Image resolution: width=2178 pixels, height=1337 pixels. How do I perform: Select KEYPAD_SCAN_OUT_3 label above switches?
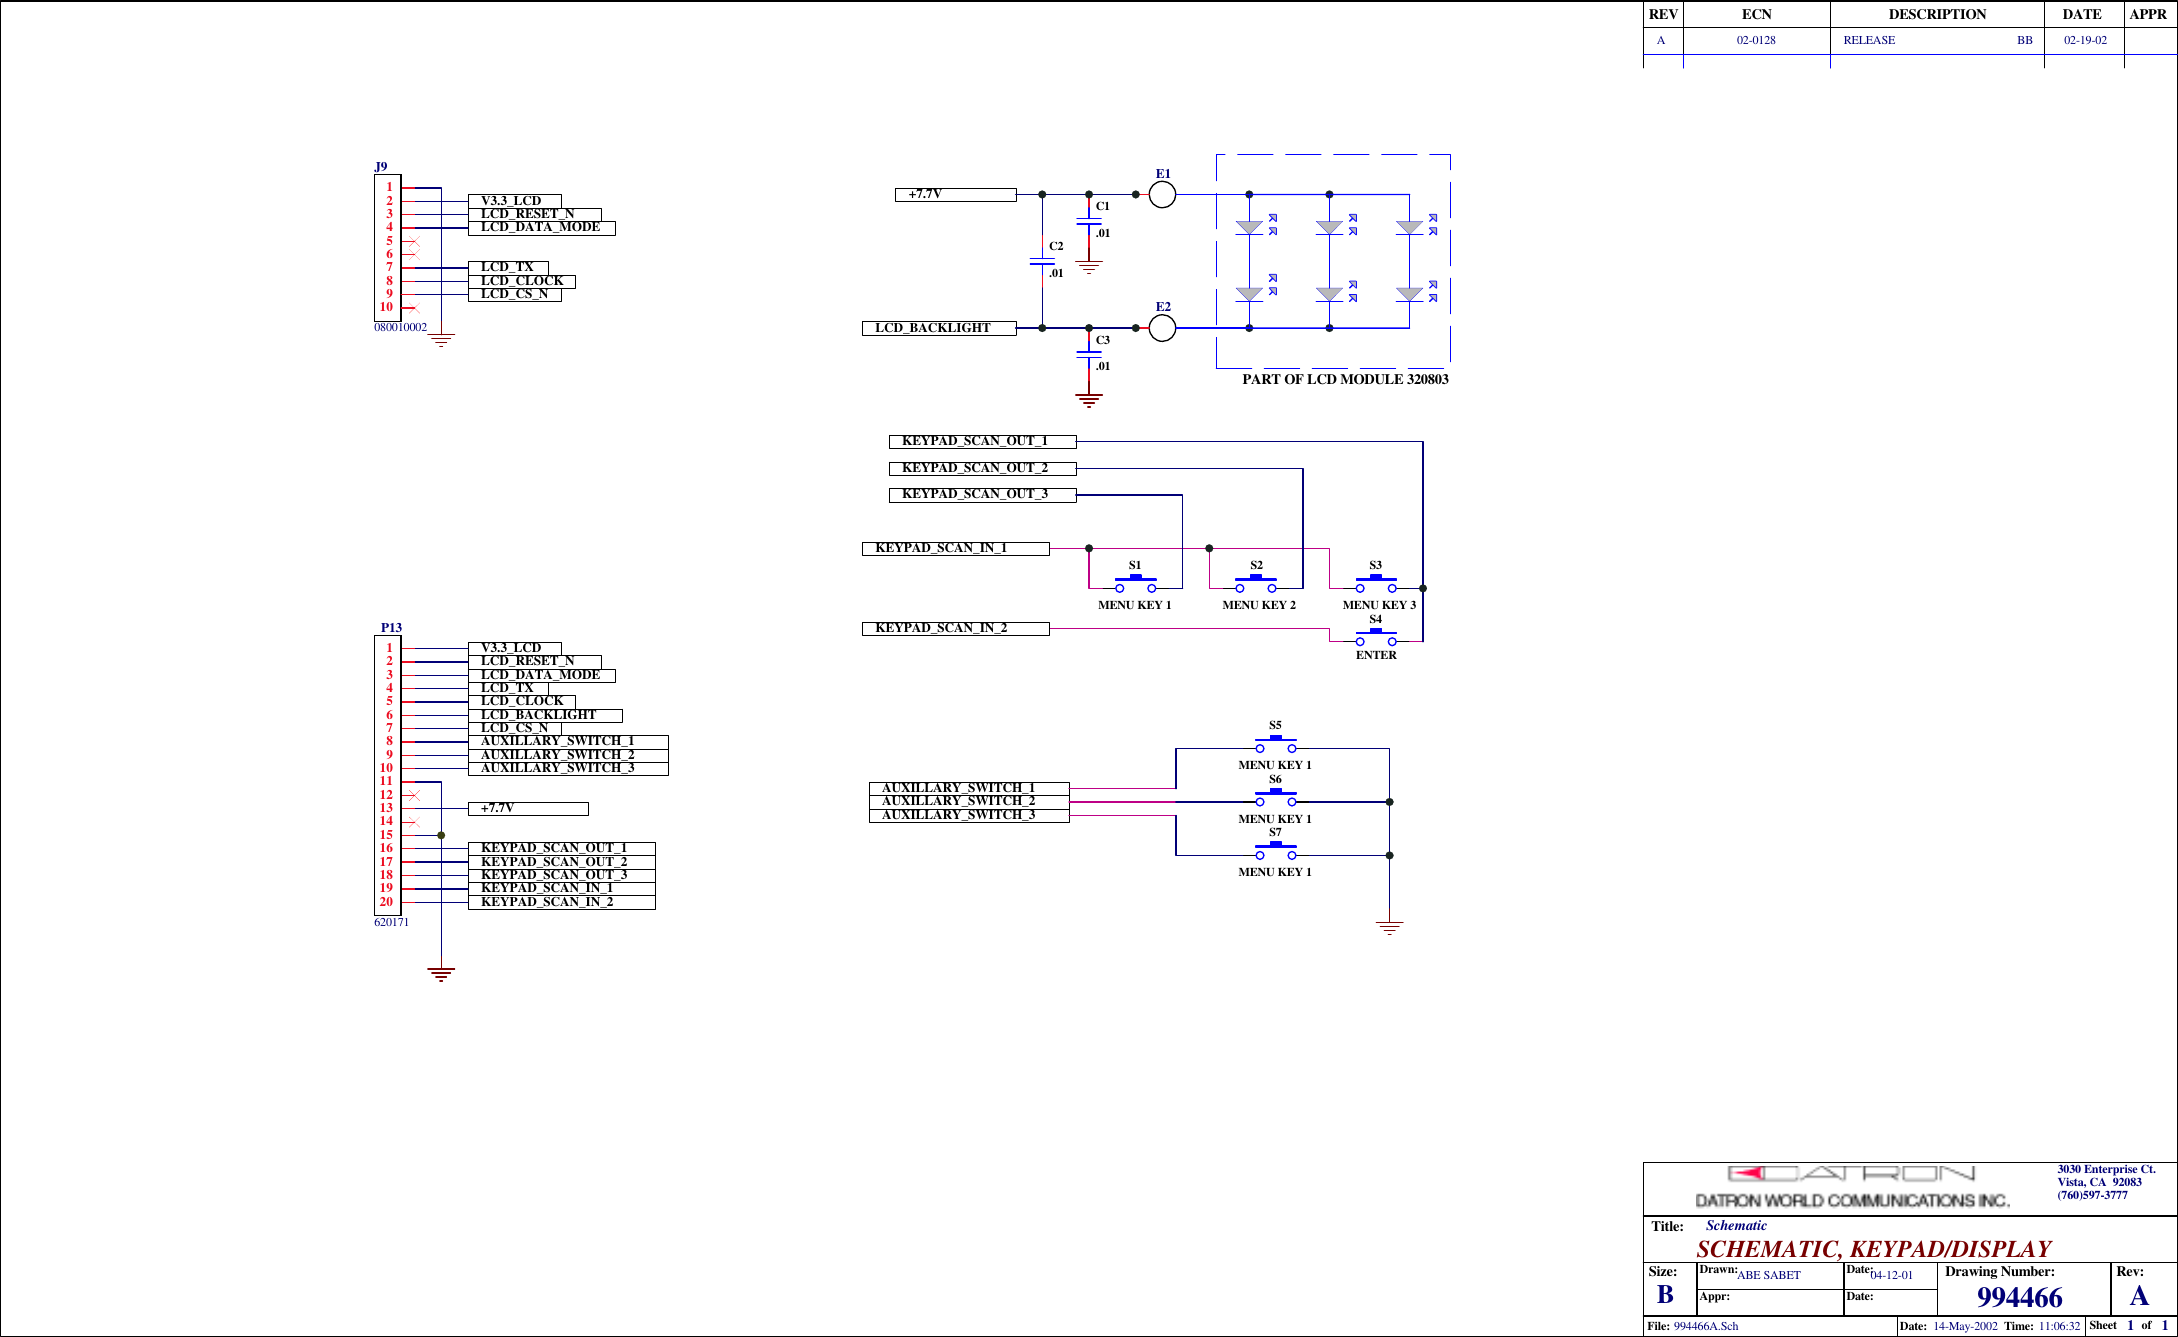(x=982, y=494)
